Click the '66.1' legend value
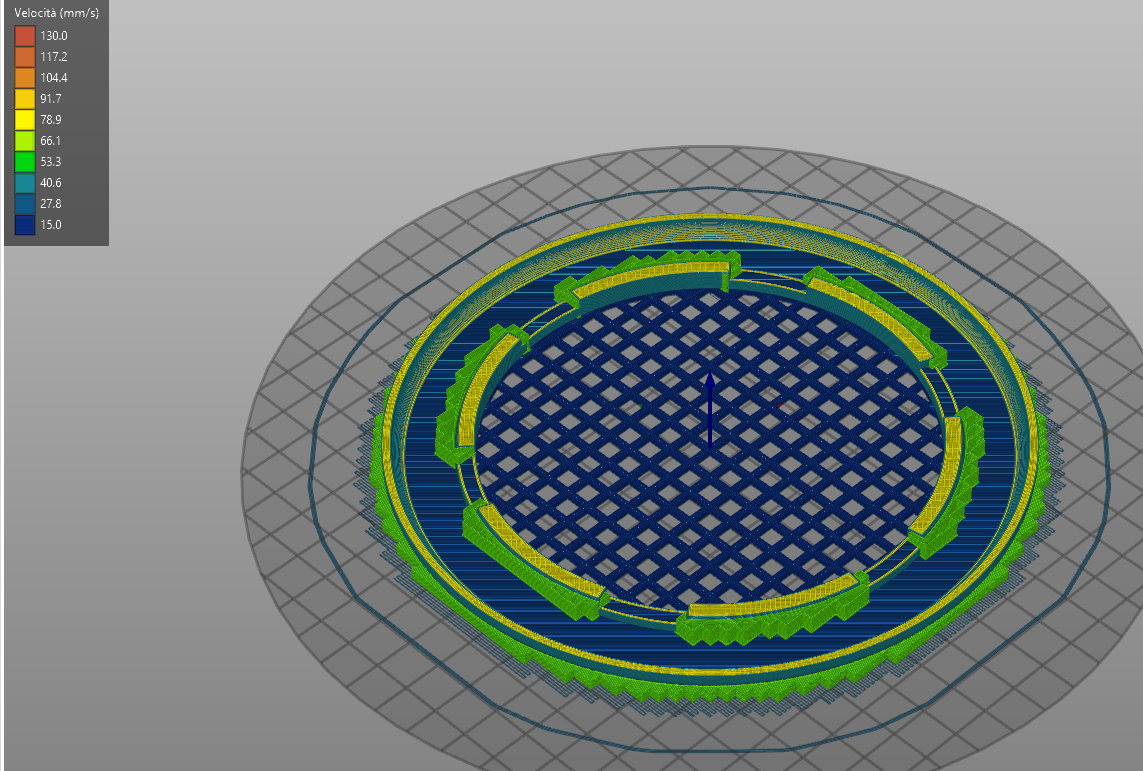The image size is (1143, 771). click(x=51, y=141)
